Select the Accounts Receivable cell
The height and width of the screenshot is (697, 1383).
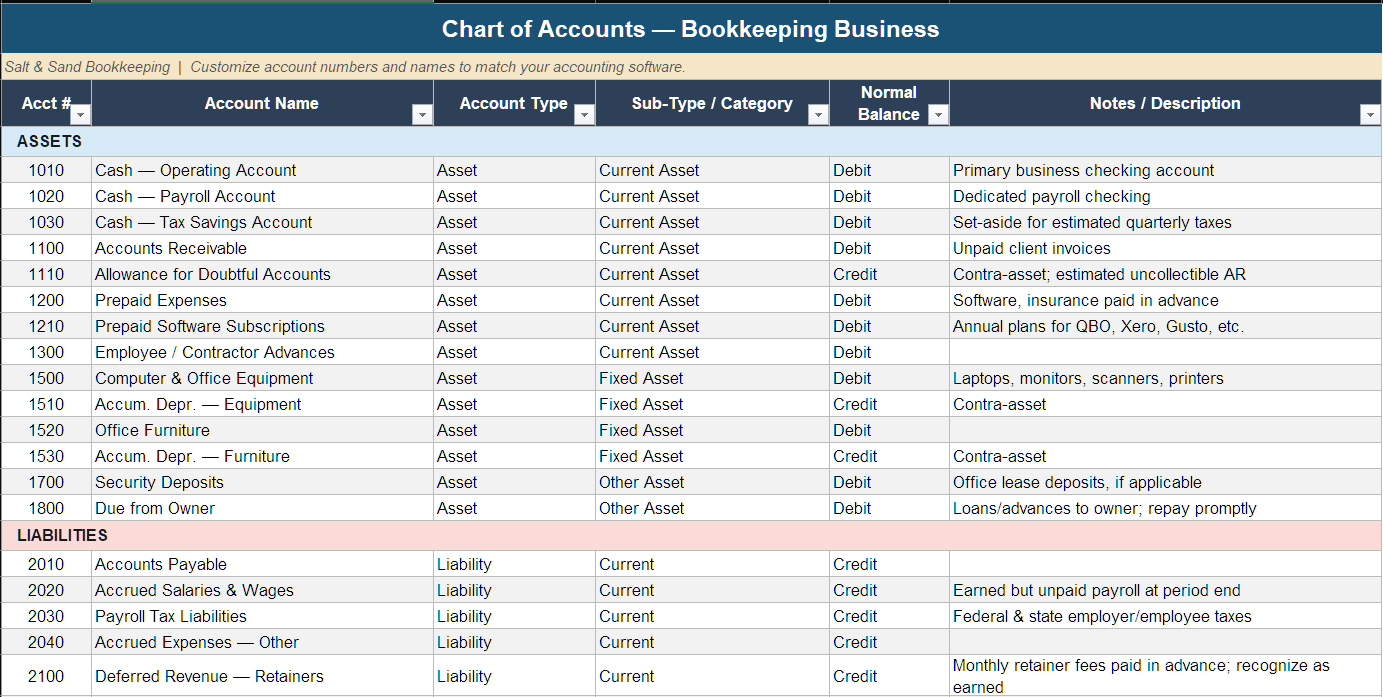pyautogui.click(x=262, y=248)
